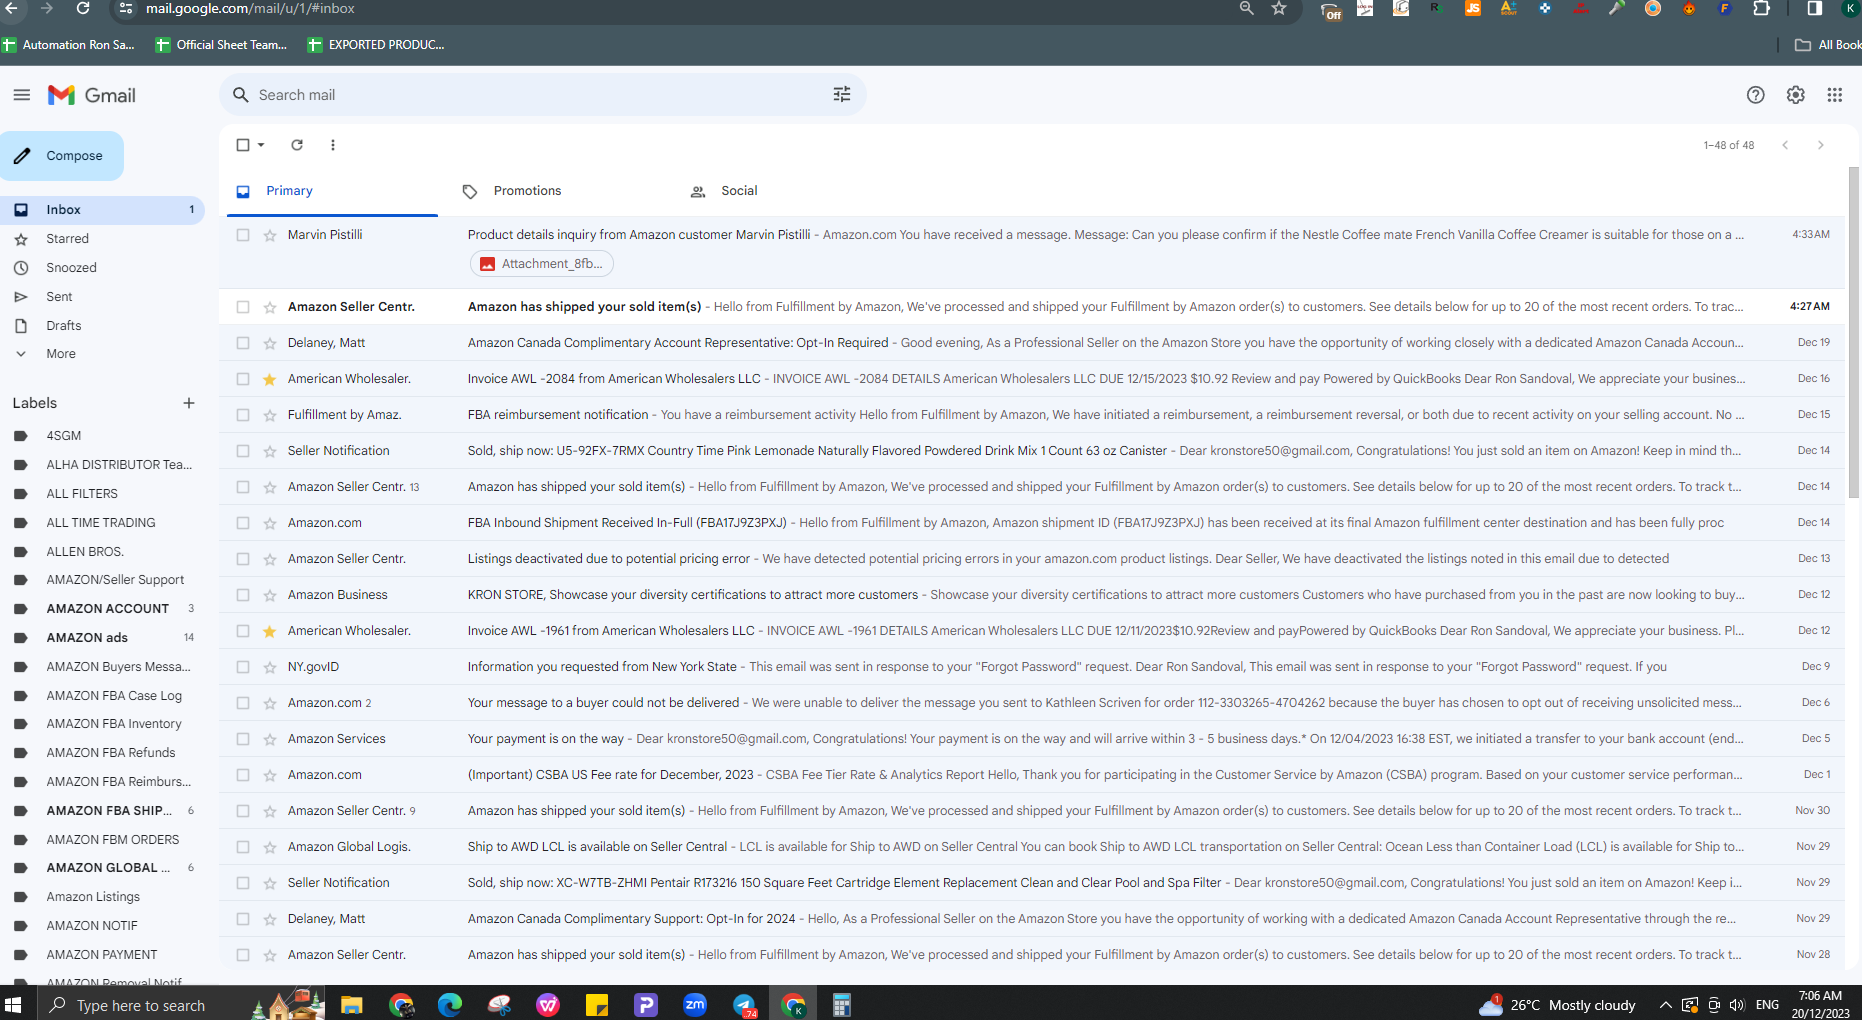Open Gmail Settings gear icon
The width and height of the screenshot is (1862, 1020).
(x=1796, y=95)
